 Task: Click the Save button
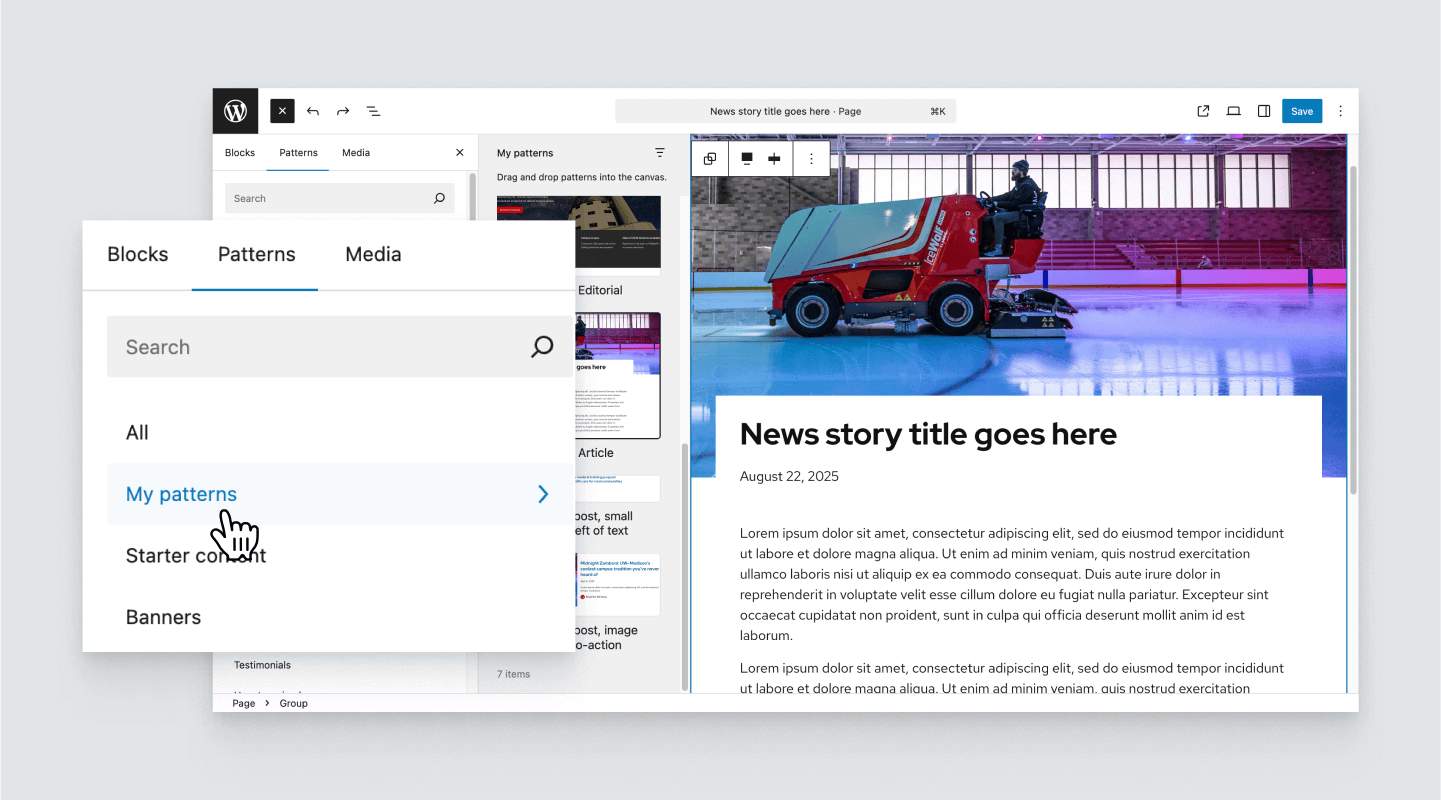click(1301, 111)
